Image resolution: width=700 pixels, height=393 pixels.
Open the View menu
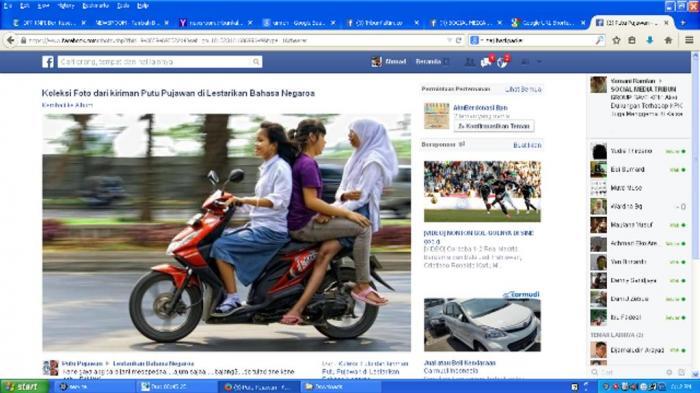coord(43,6)
